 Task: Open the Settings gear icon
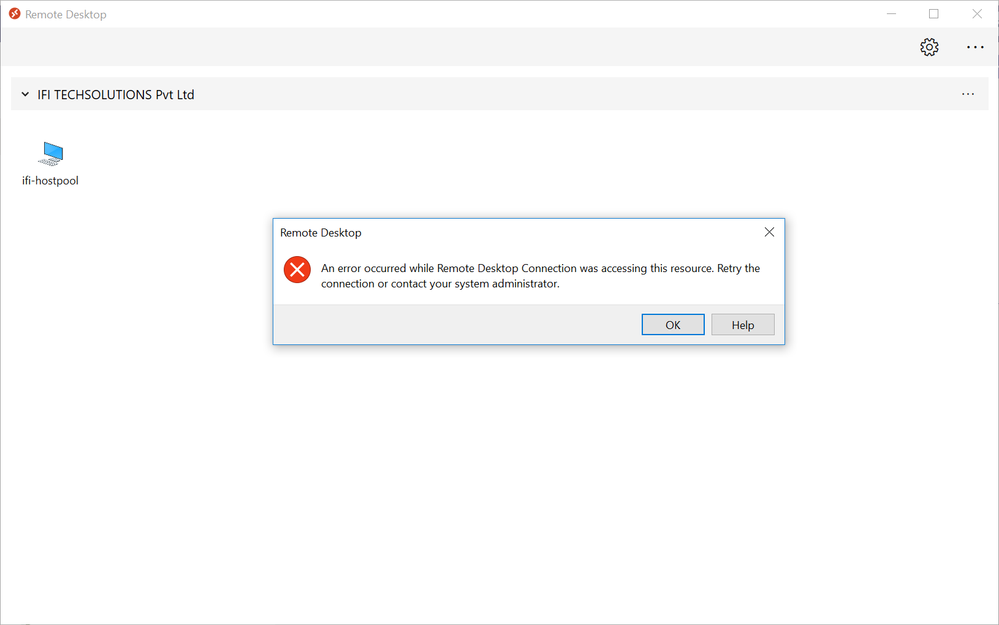[929, 47]
